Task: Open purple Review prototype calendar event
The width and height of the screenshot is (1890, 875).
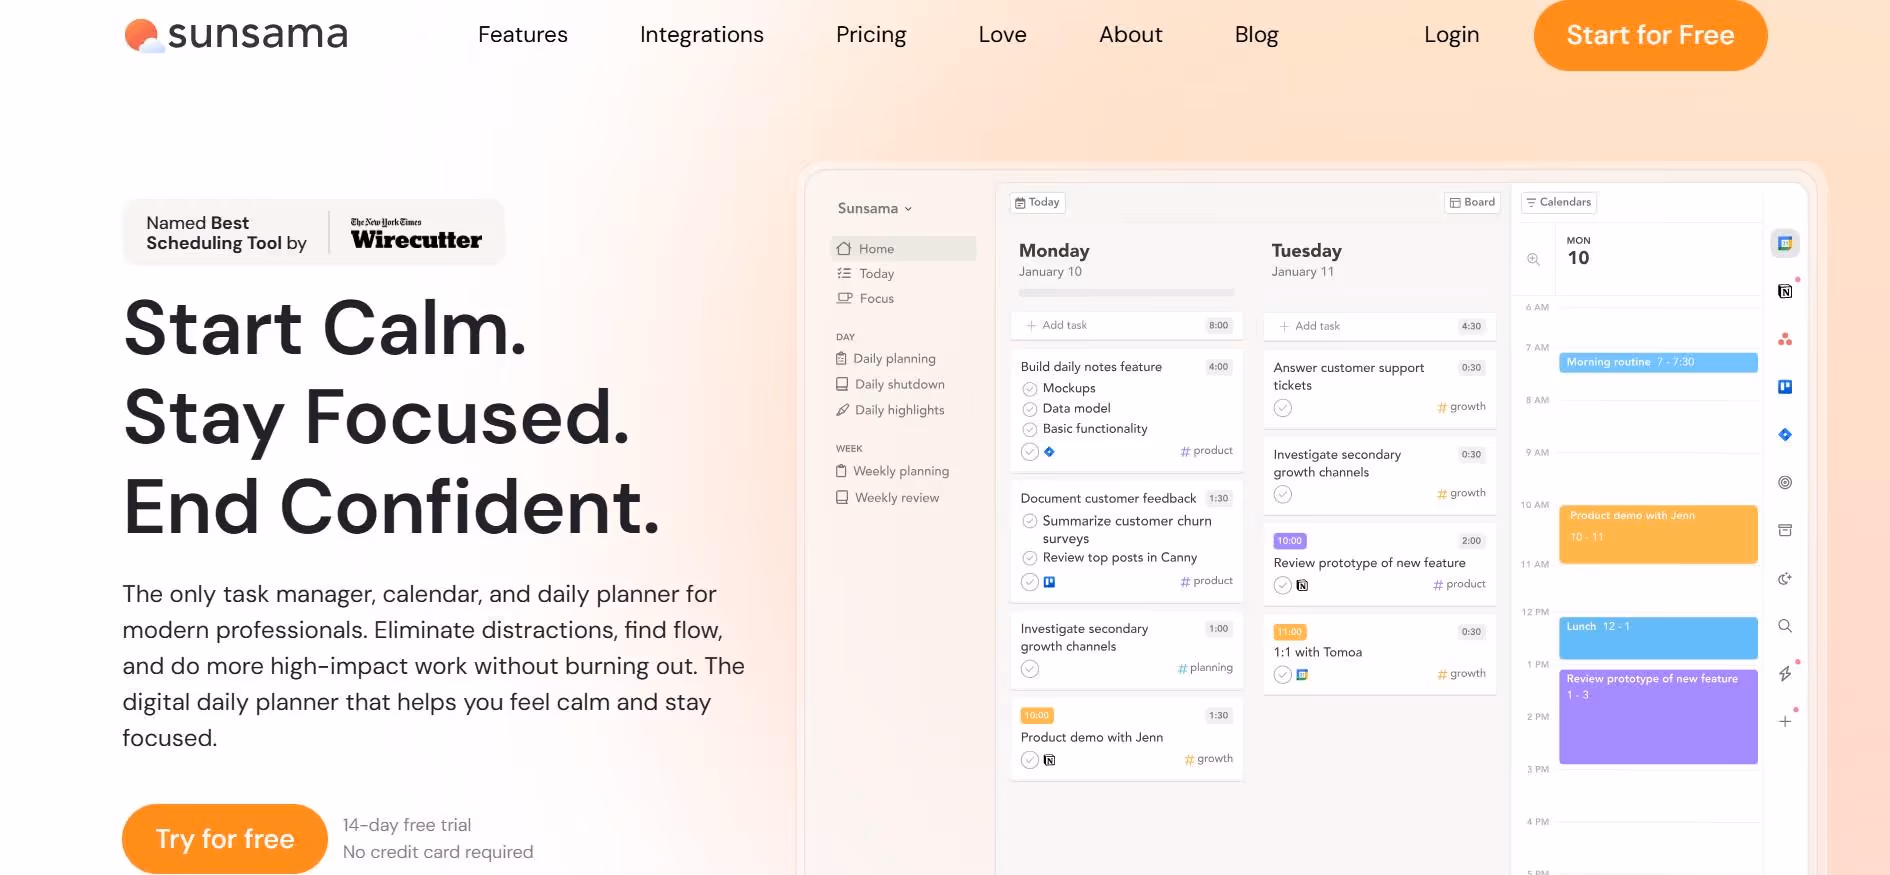Action: [x=1658, y=717]
